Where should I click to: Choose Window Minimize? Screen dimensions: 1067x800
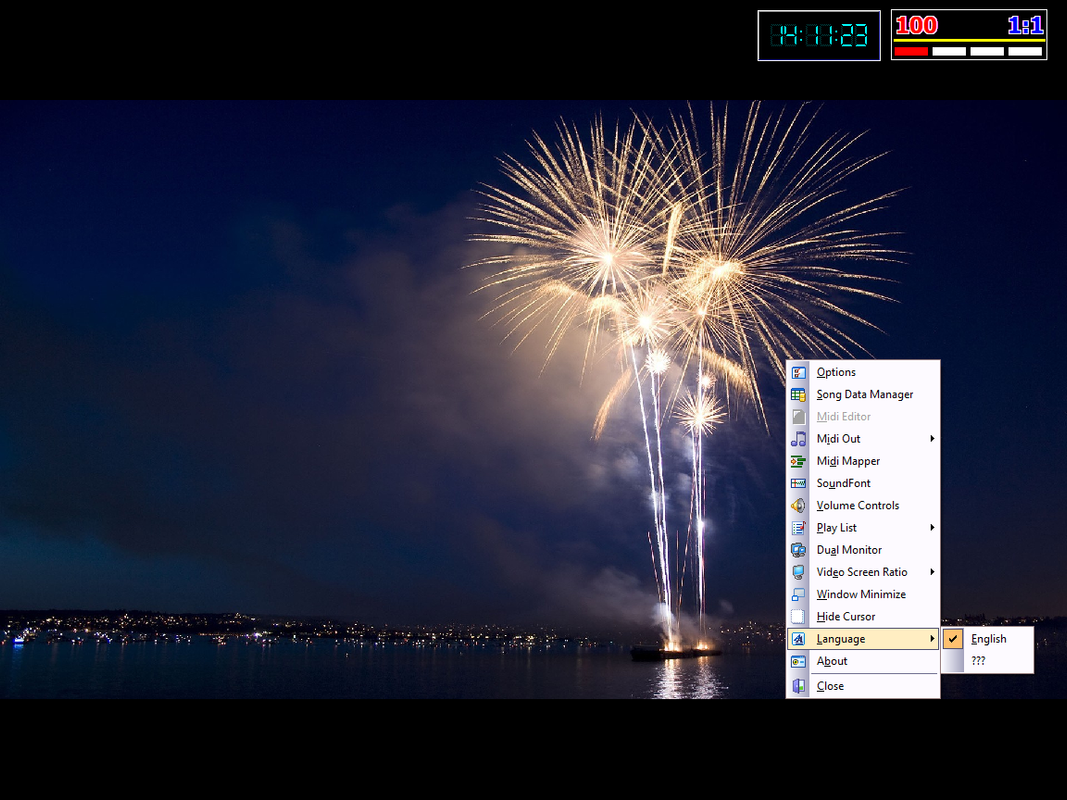[x=863, y=595]
